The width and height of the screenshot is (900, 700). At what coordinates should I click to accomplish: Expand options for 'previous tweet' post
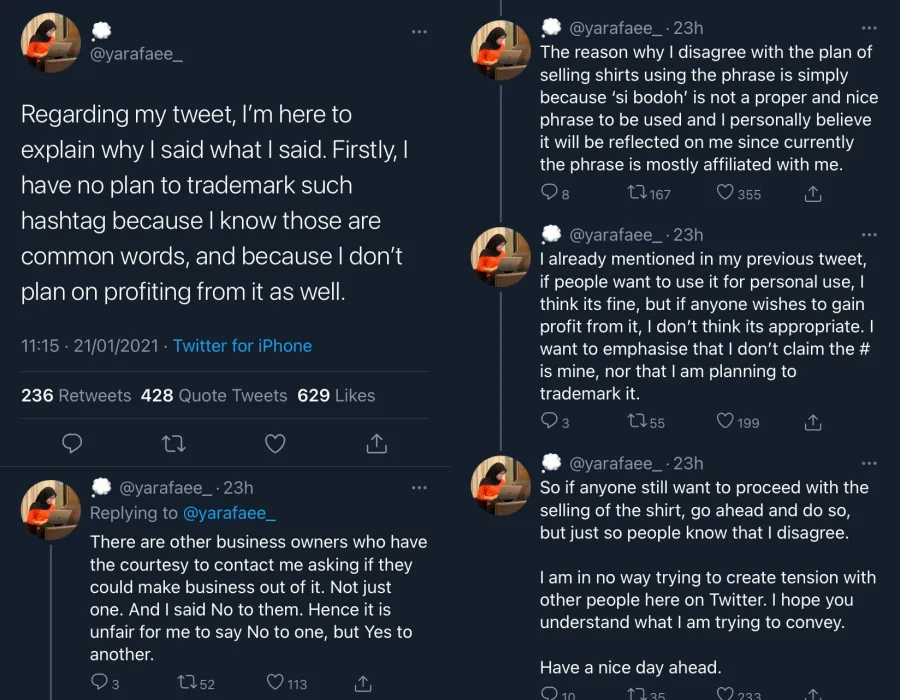tap(868, 235)
